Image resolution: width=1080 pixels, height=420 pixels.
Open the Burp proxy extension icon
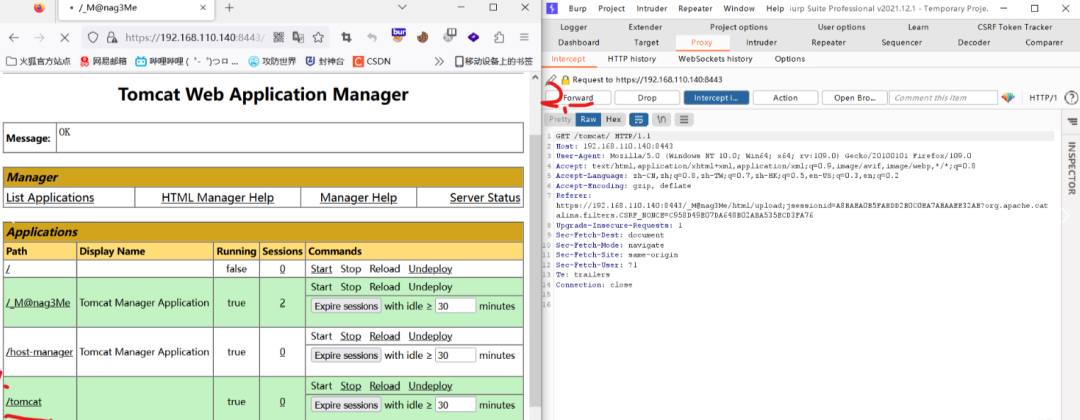click(x=399, y=35)
